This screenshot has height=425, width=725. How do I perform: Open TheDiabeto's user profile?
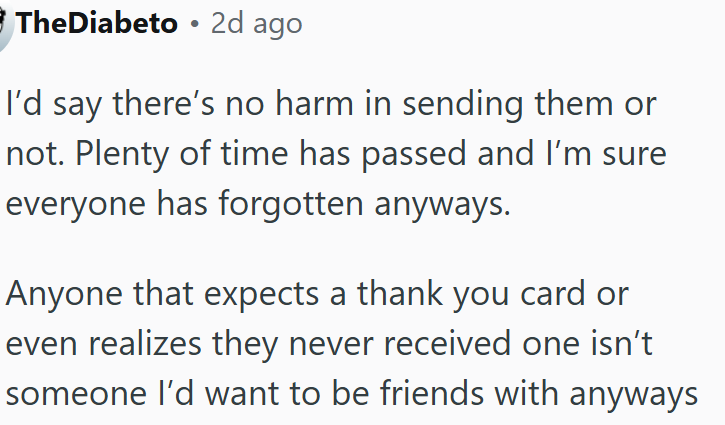point(97,23)
